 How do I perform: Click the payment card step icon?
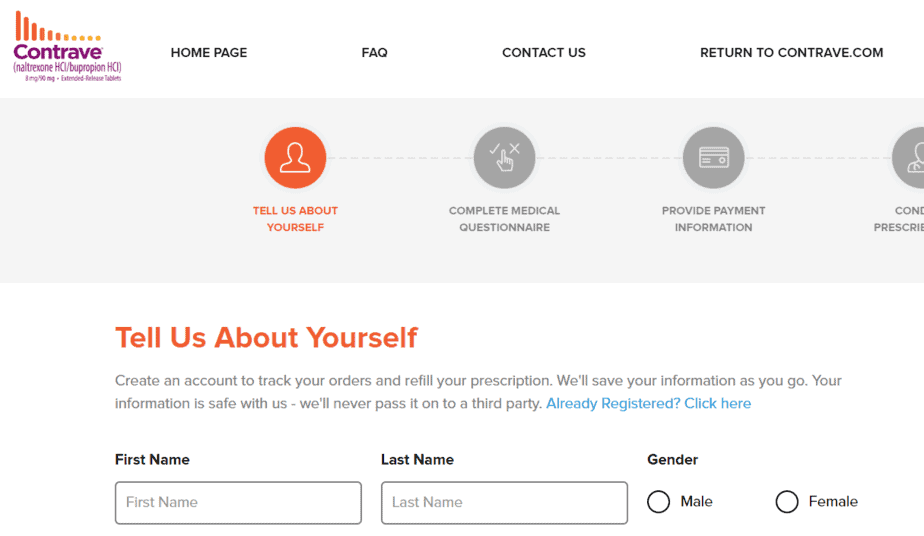tap(713, 158)
